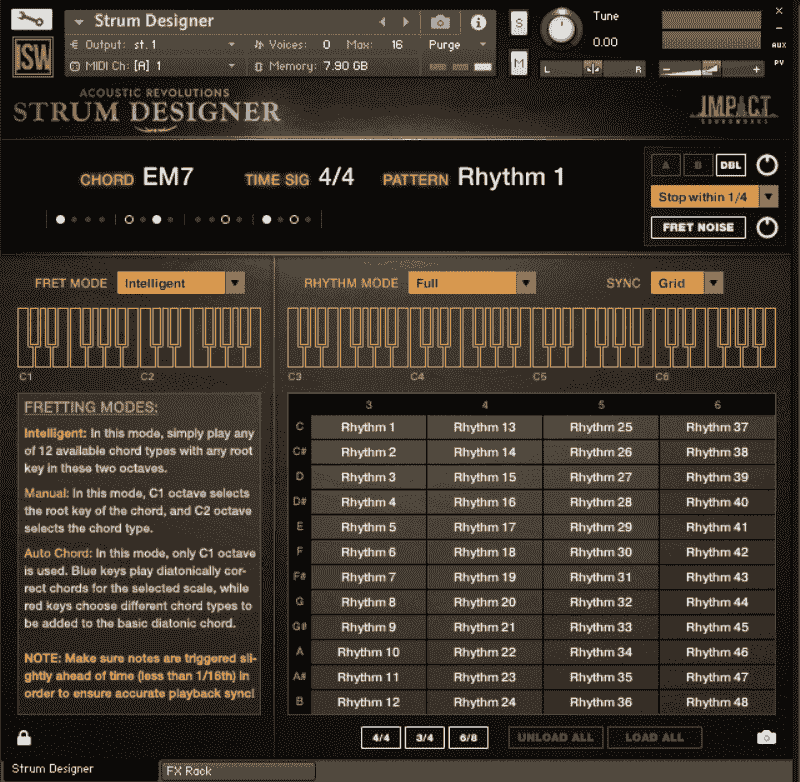Switch to the FX Rack tab
Viewport: 800px width, 782px height.
236,771
